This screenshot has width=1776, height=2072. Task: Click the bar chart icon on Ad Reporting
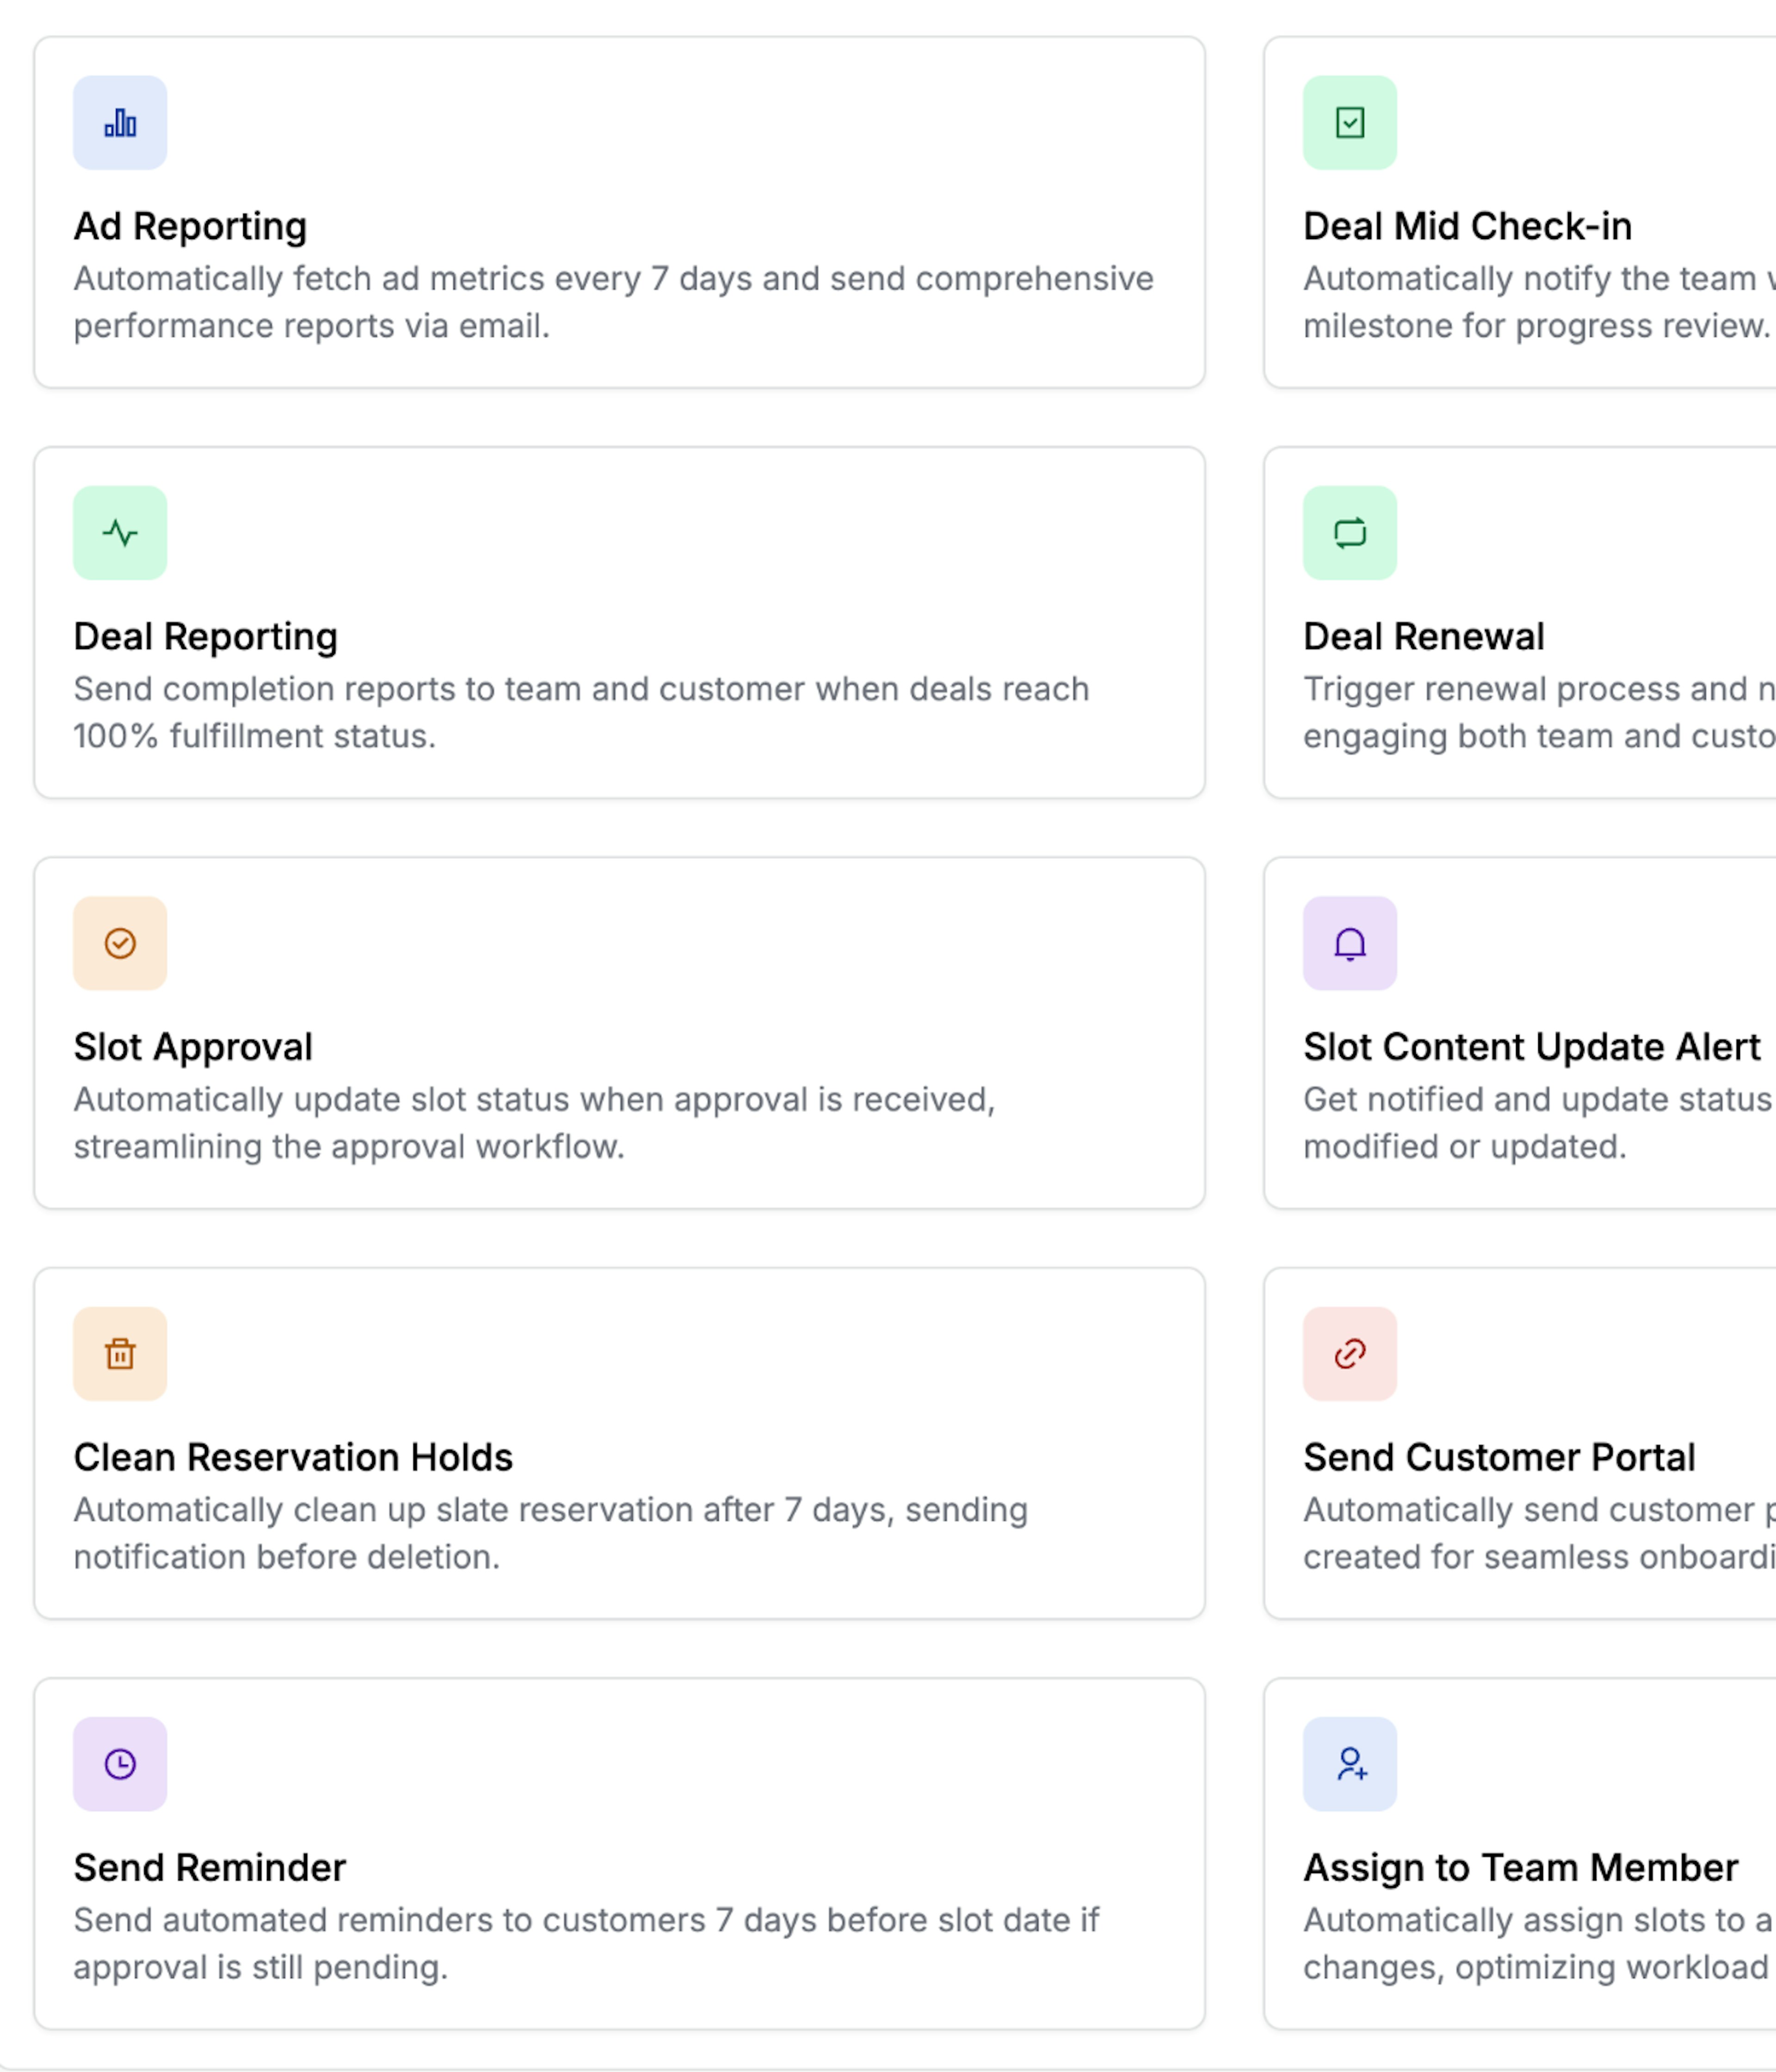(120, 121)
